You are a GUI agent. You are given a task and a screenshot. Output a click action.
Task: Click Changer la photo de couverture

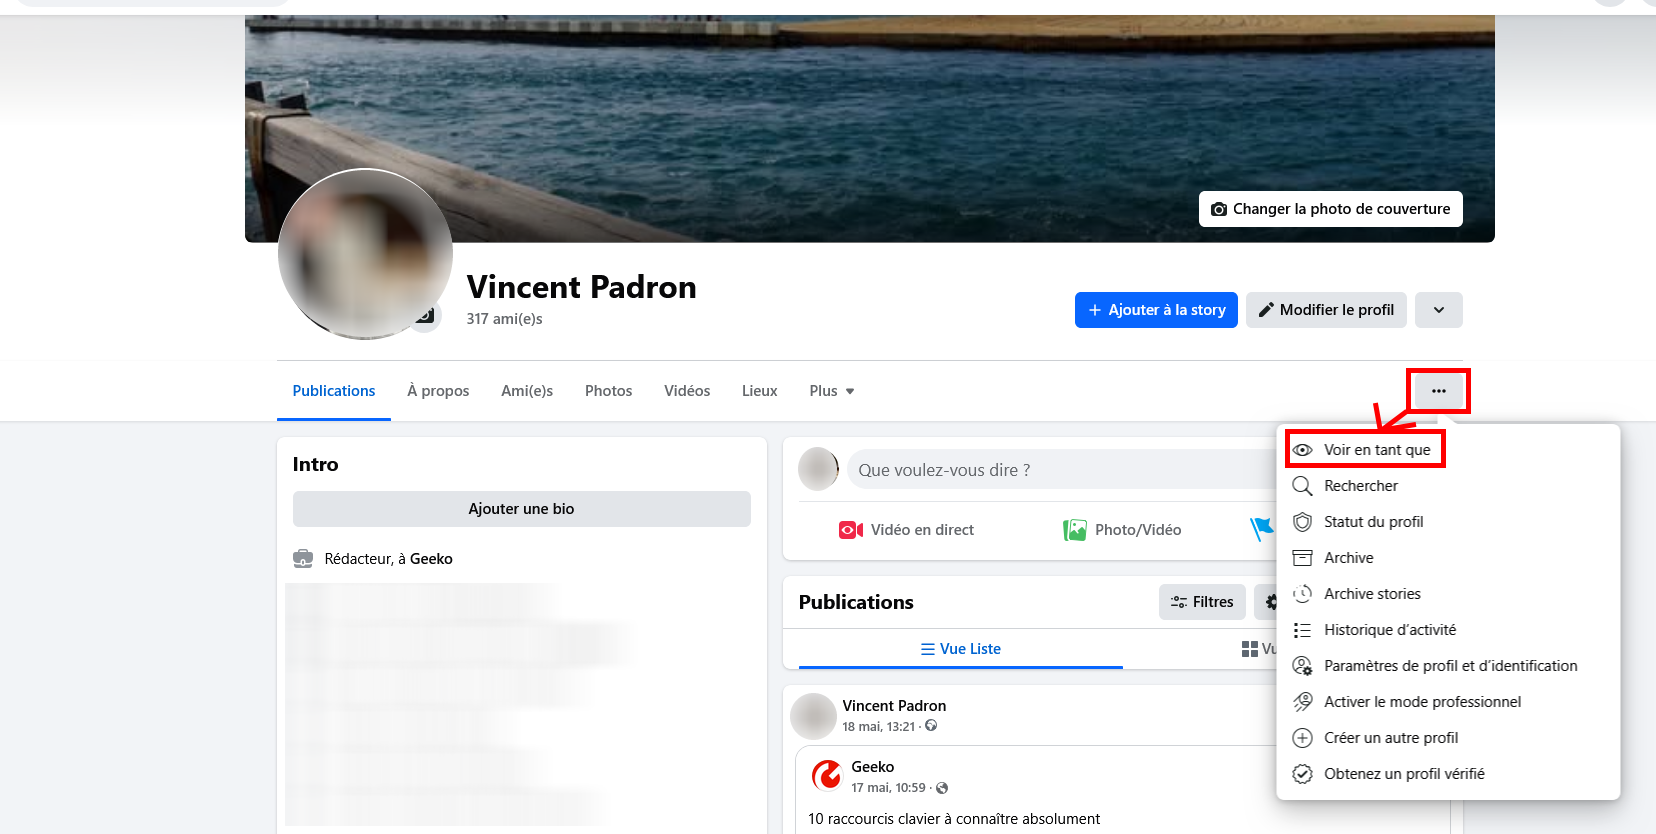click(x=1331, y=209)
